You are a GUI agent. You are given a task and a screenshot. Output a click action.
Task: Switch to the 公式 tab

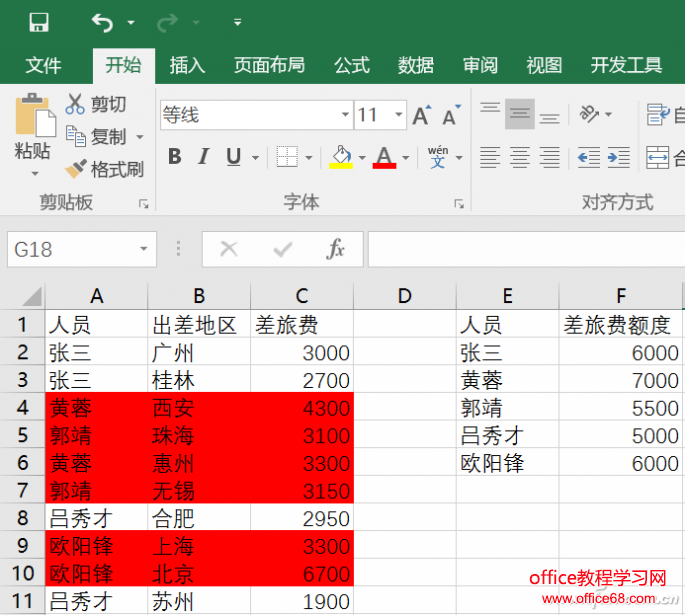[352, 66]
